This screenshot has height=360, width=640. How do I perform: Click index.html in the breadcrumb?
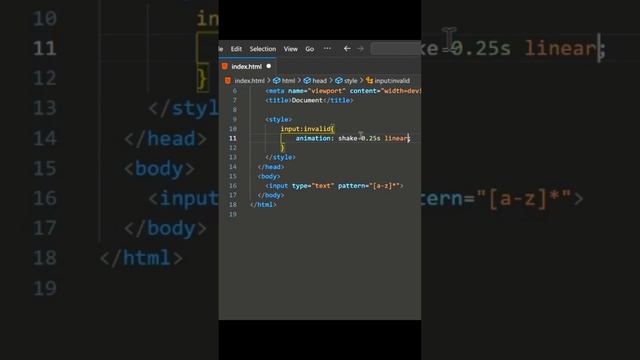tap(249, 81)
